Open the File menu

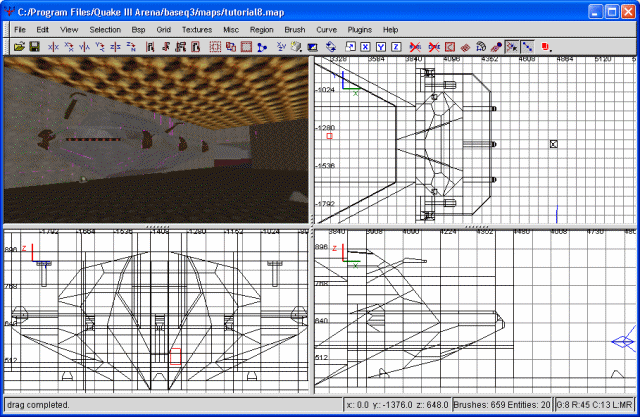tap(20, 29)
